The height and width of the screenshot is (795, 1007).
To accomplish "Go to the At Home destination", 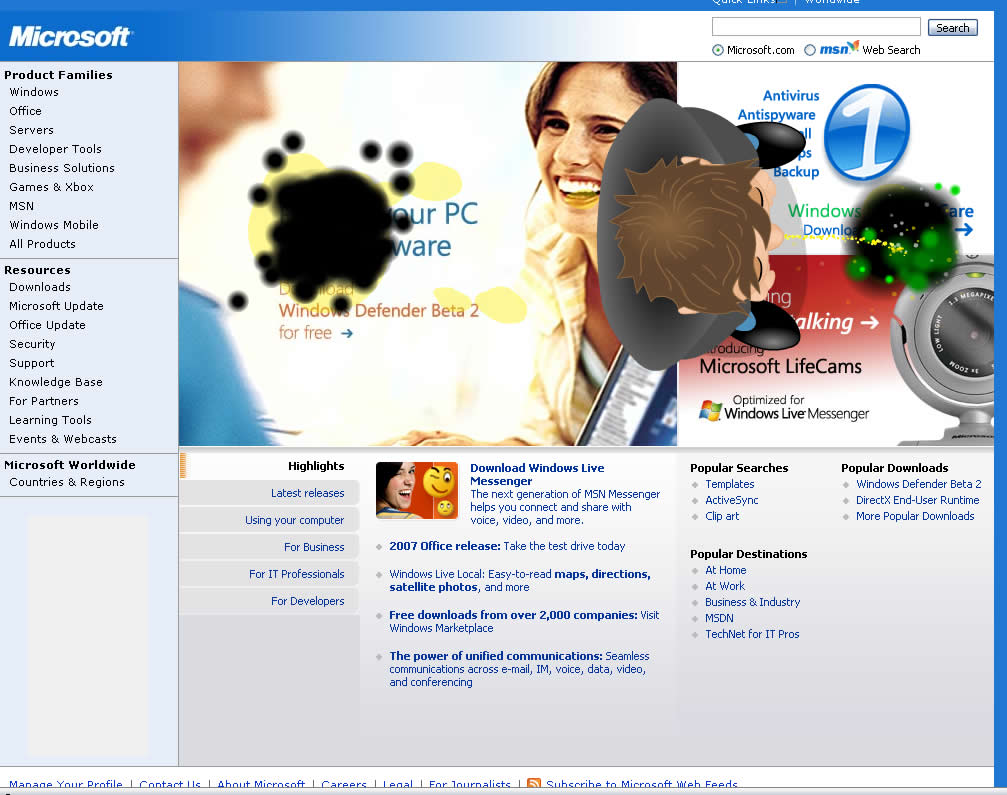I will point(726,570).
